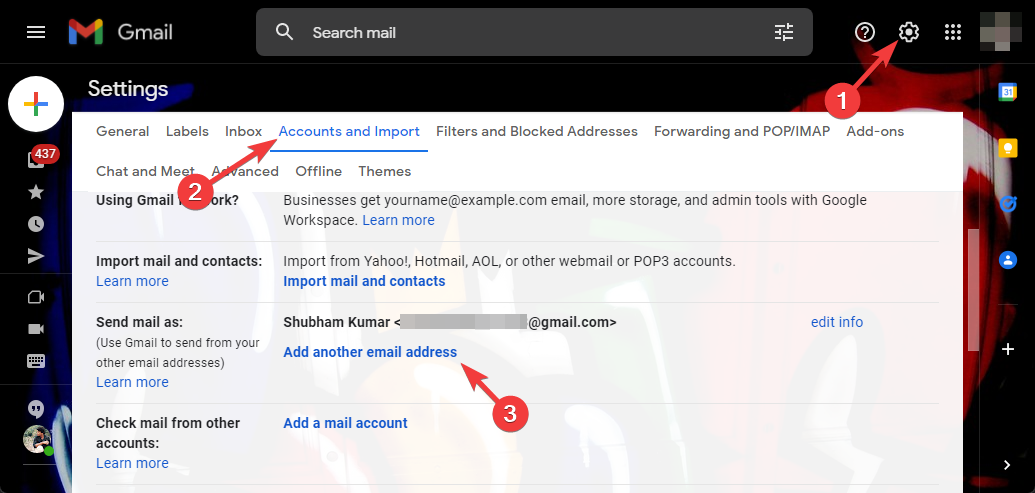This screenshot has width=1035, height=493.
Task: Click the keyboard icon in sidebar
Action: click(x=36, y=361)
